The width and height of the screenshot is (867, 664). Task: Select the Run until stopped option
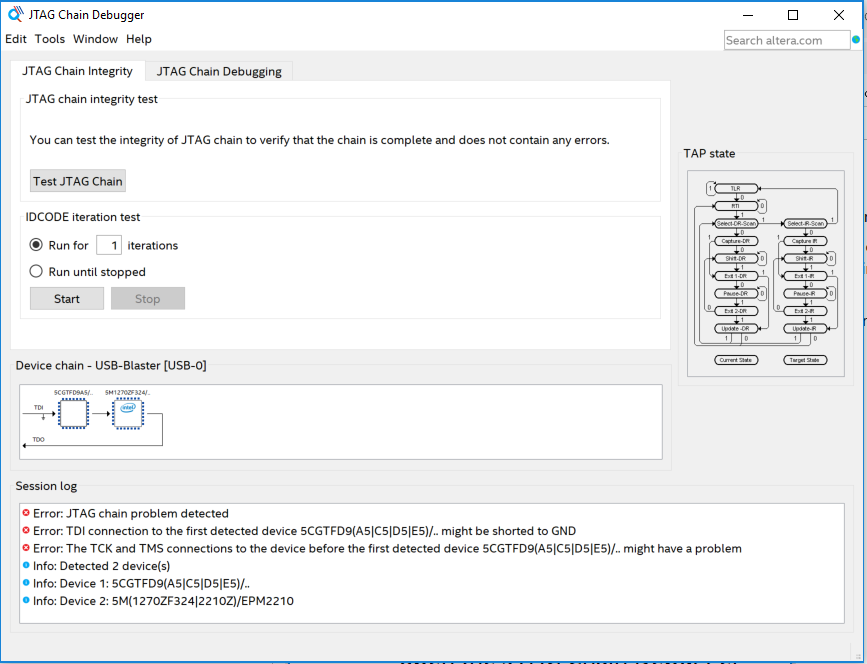(36, 271)
